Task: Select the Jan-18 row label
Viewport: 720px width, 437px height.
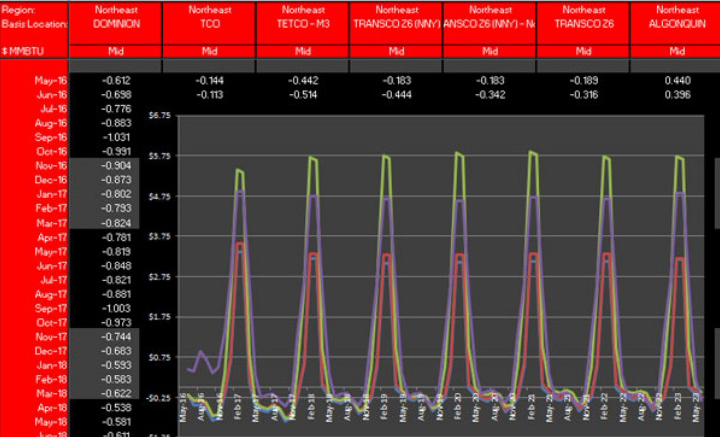Action: pyautogui.click(x=52, y=365)
